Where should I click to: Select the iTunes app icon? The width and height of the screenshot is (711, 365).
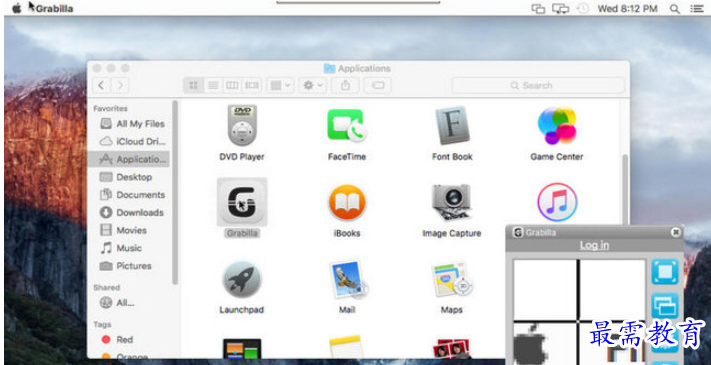pyautogui.click(x=557, y=202)
